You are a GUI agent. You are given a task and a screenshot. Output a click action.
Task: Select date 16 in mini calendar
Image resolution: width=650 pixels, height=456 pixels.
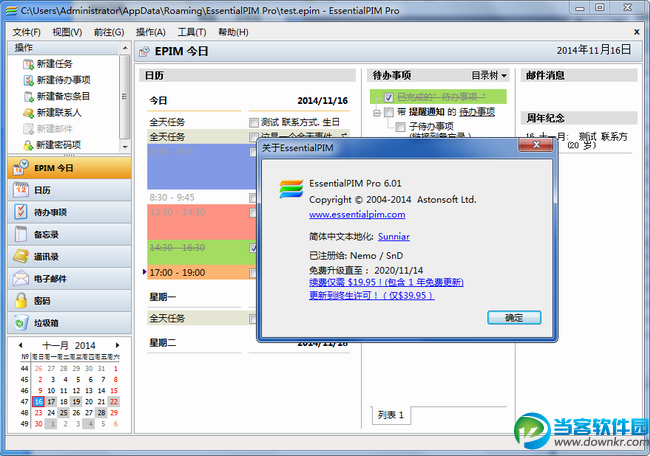coord(39,402)
